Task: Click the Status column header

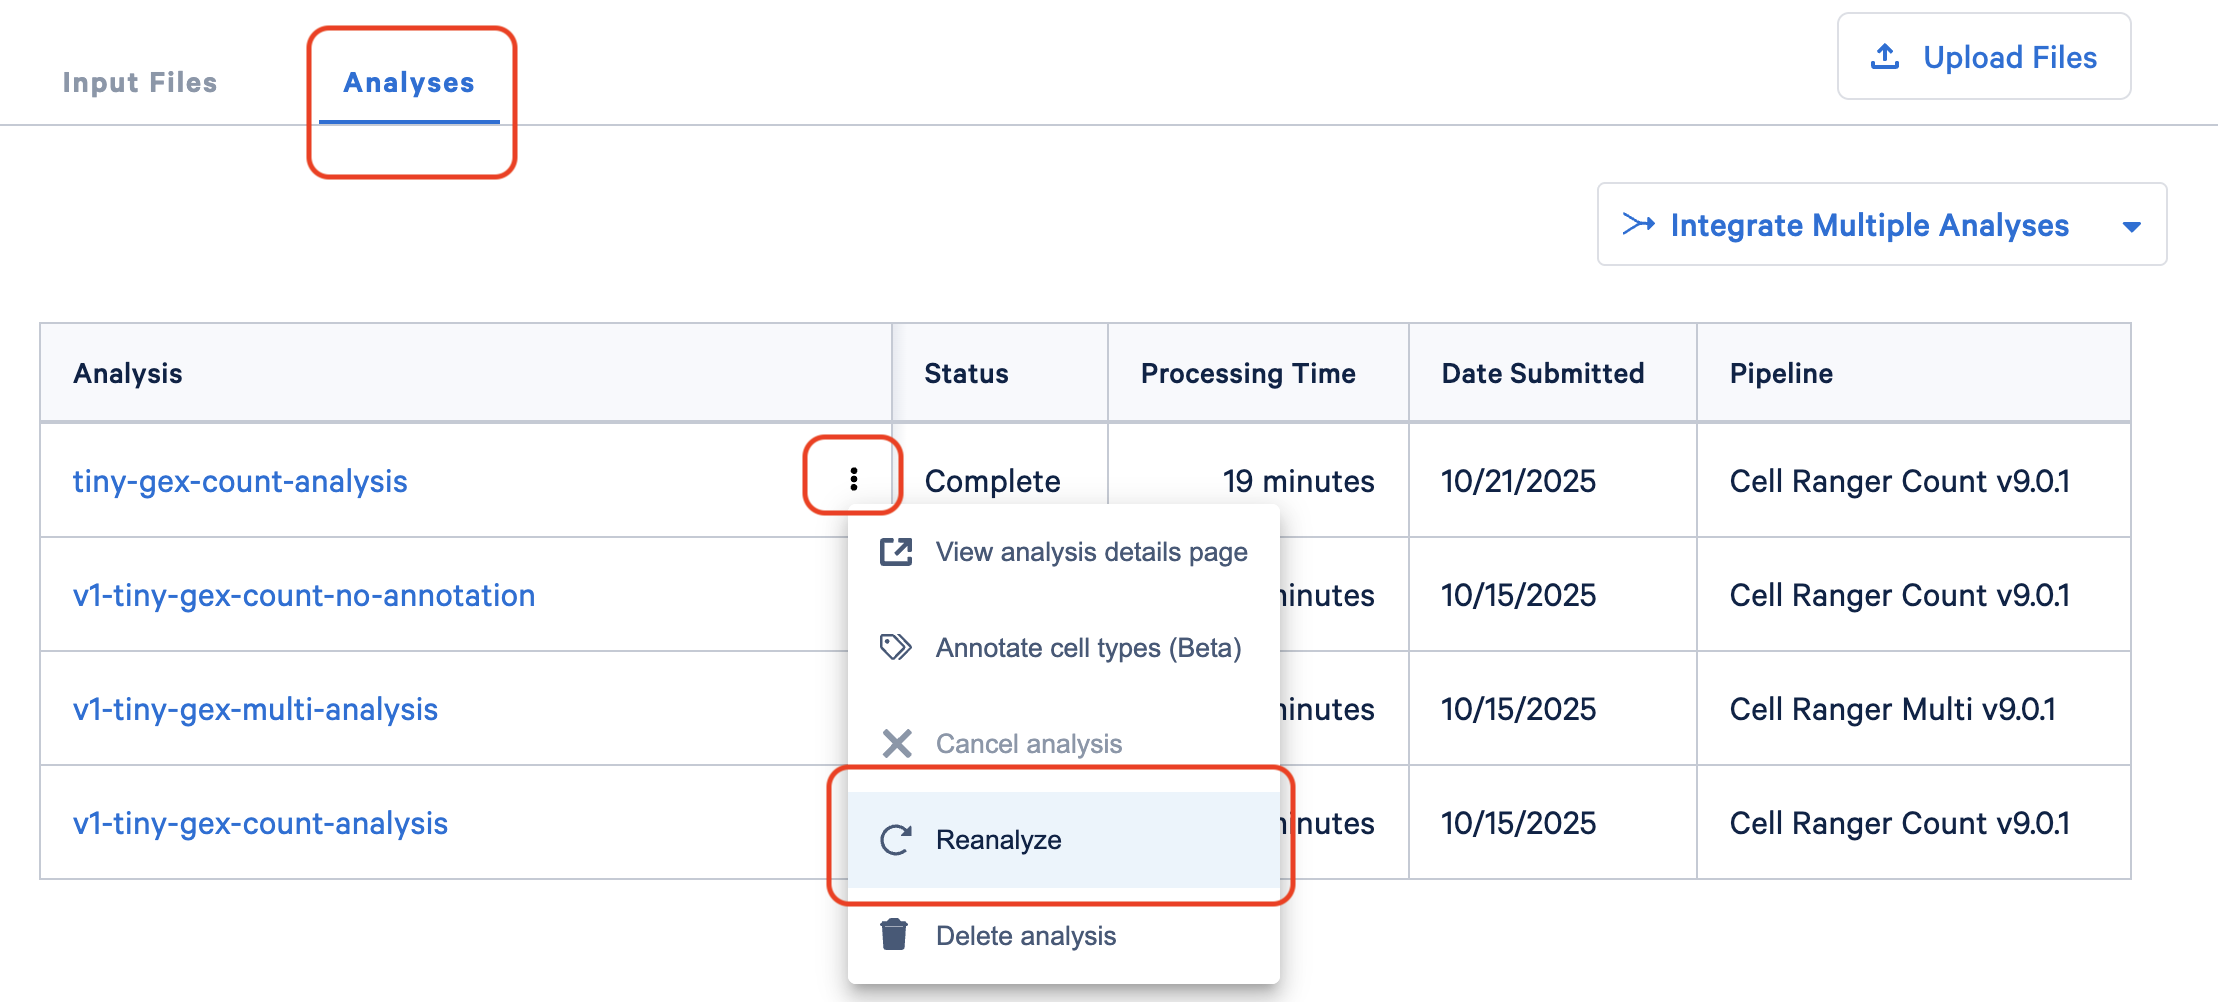Action: coord(965,372)
